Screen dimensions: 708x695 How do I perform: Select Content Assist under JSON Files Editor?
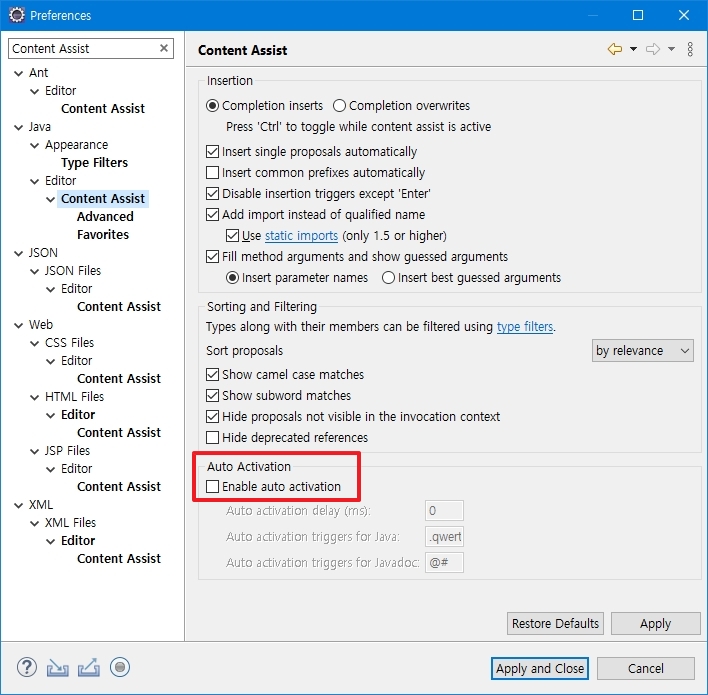pos(119,307)
